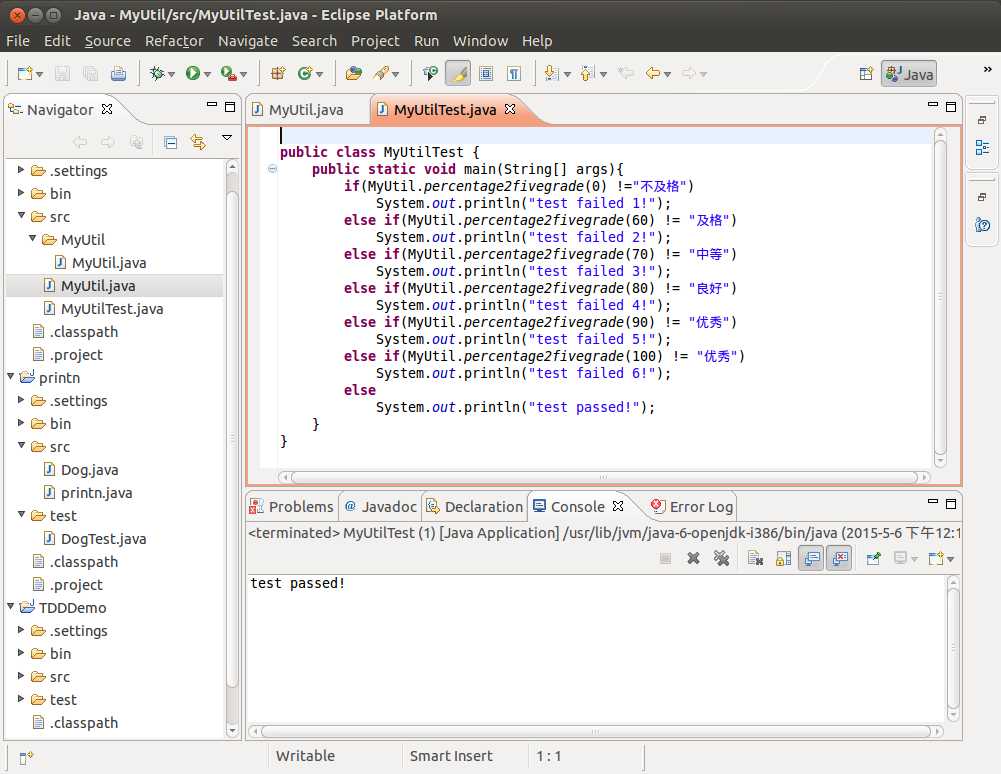Screen dimensions: 1001x774
Task: Click the green Run button icon
Action: tap(193, 73)
